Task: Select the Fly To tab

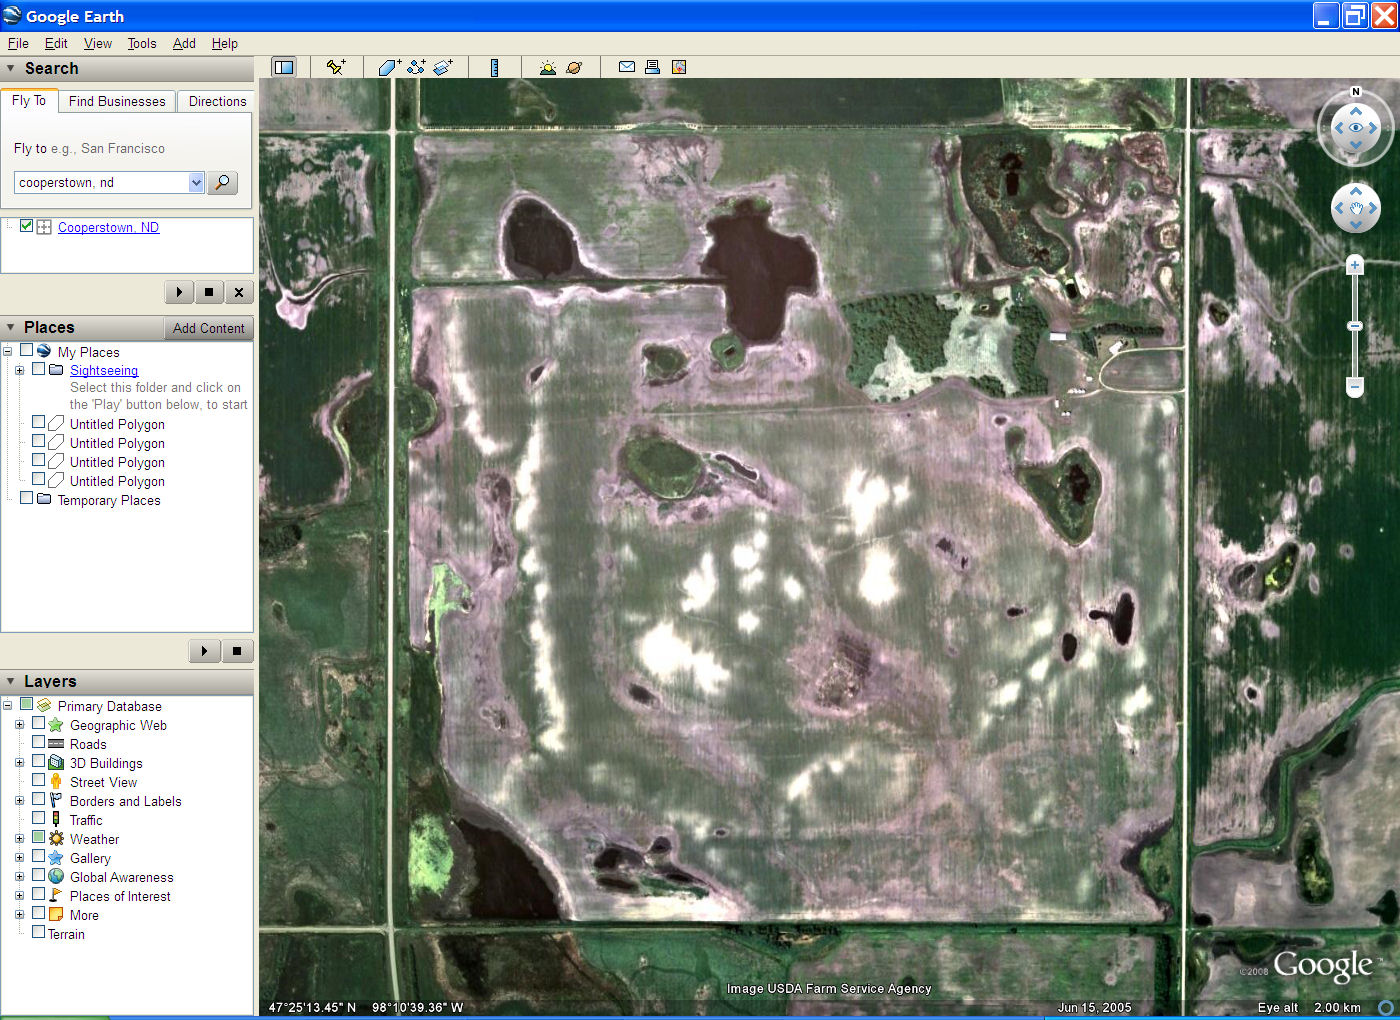Action: 29,100
